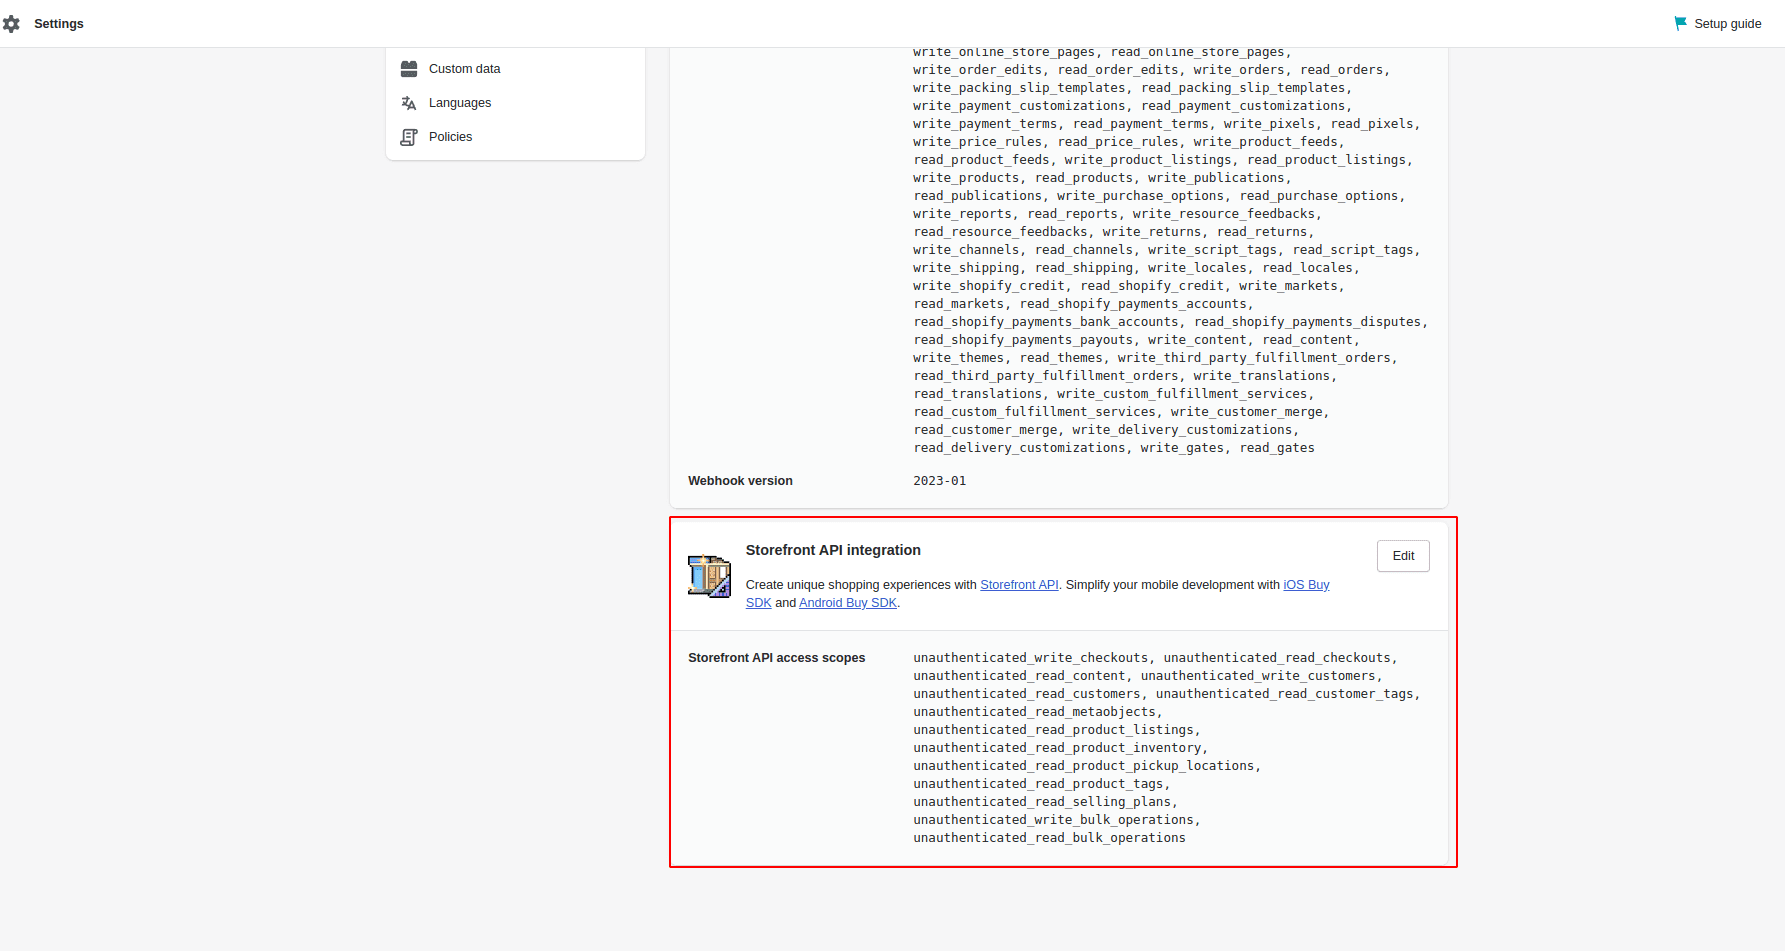Click the Settings gear icon
The image size is (1785, 951).
[11, 24]
